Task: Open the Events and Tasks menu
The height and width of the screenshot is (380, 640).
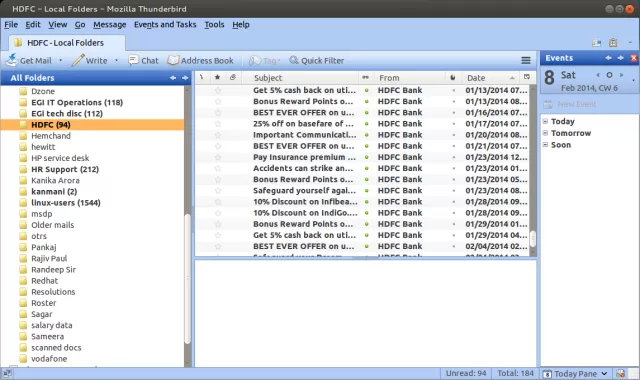Action: (165, 24)
